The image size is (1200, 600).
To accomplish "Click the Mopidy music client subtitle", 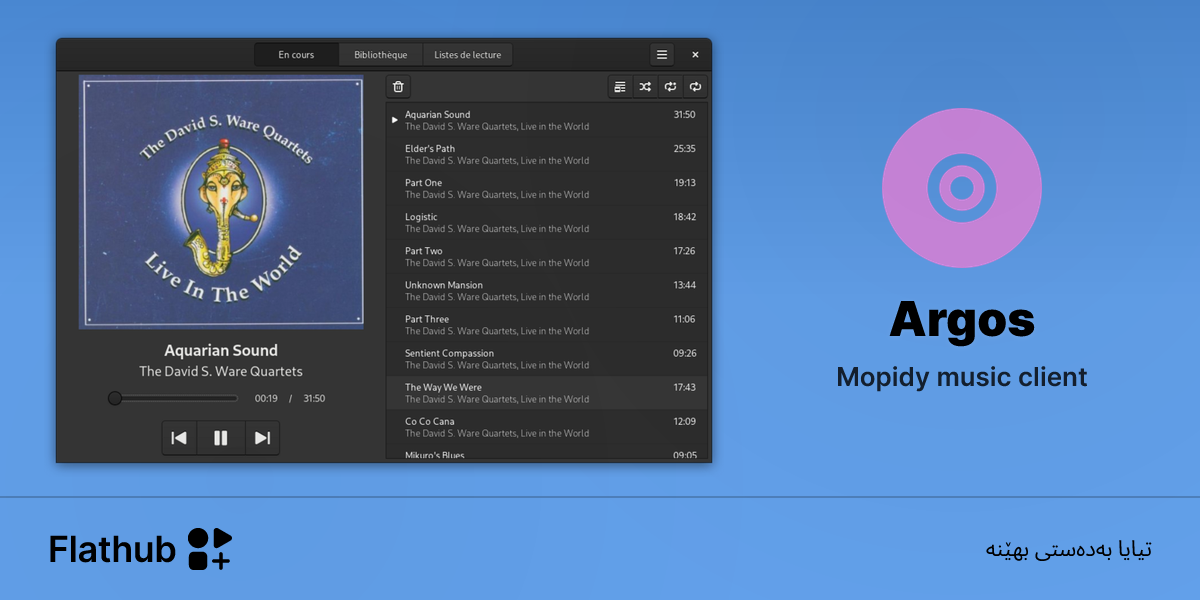I will click(x=962, y=377).
